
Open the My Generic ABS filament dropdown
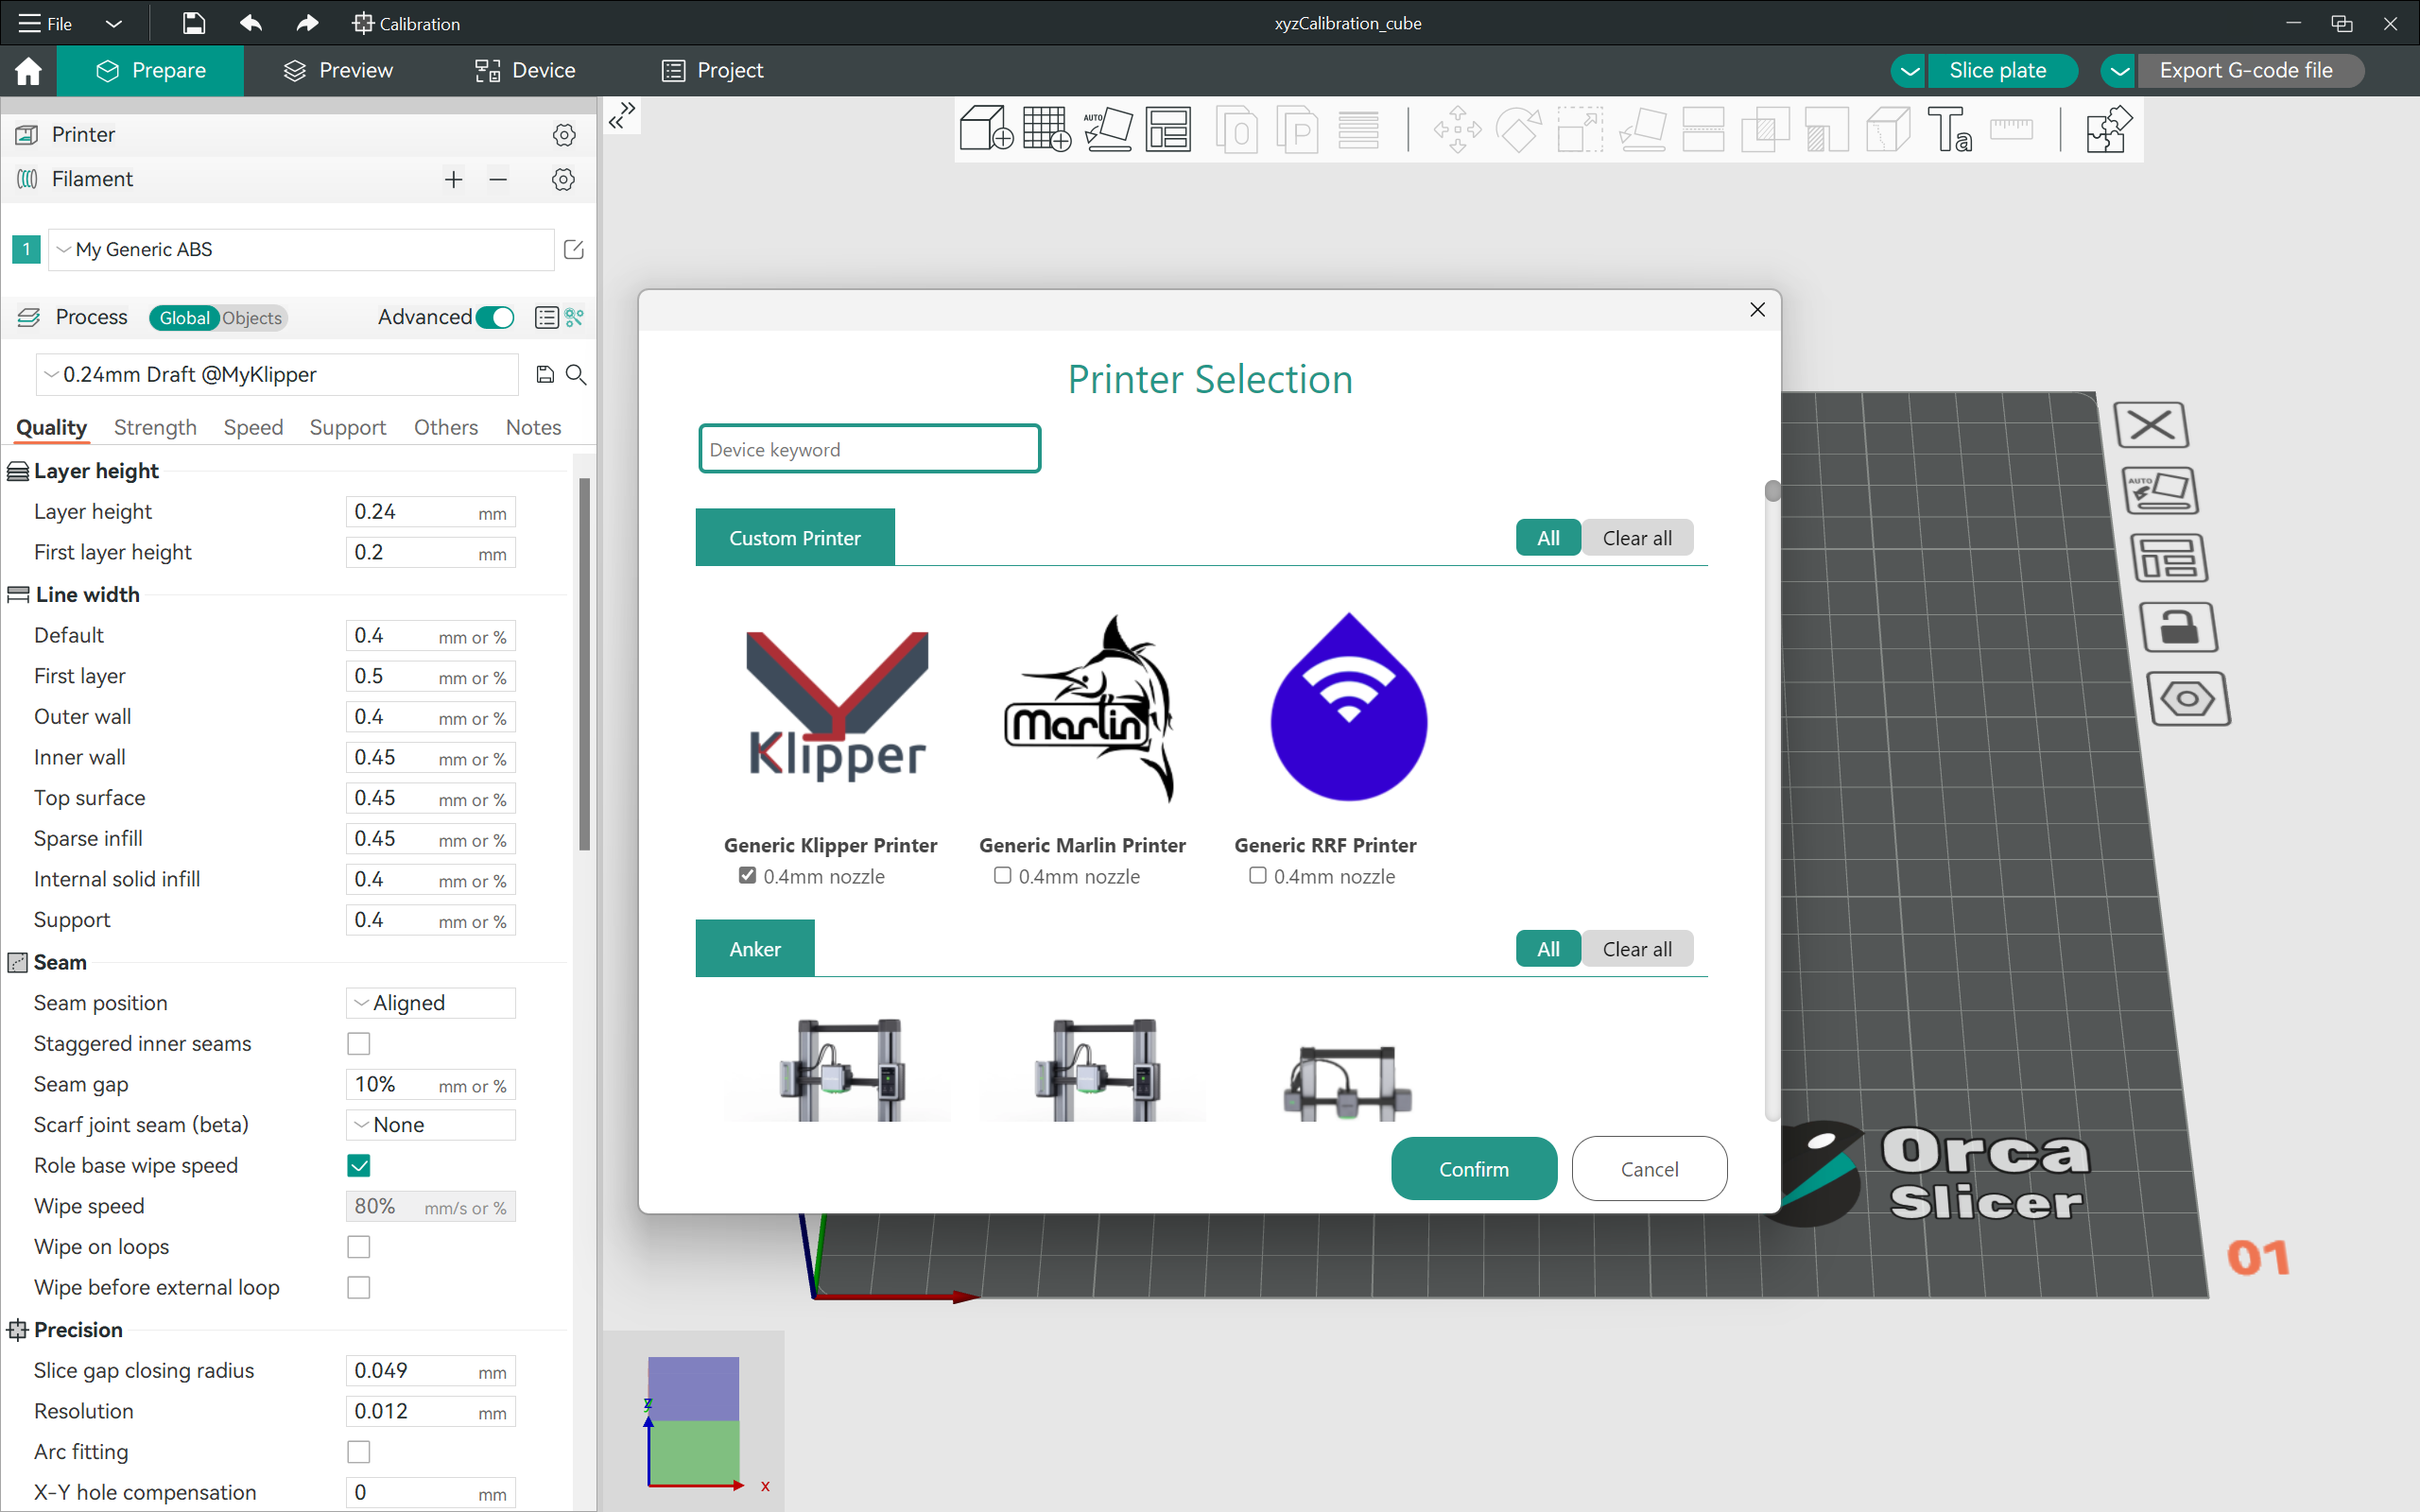pyautogui.click(x=301, y=249)
